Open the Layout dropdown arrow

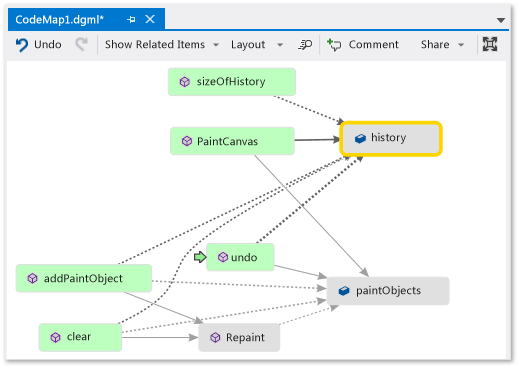(x=280, y=45)
